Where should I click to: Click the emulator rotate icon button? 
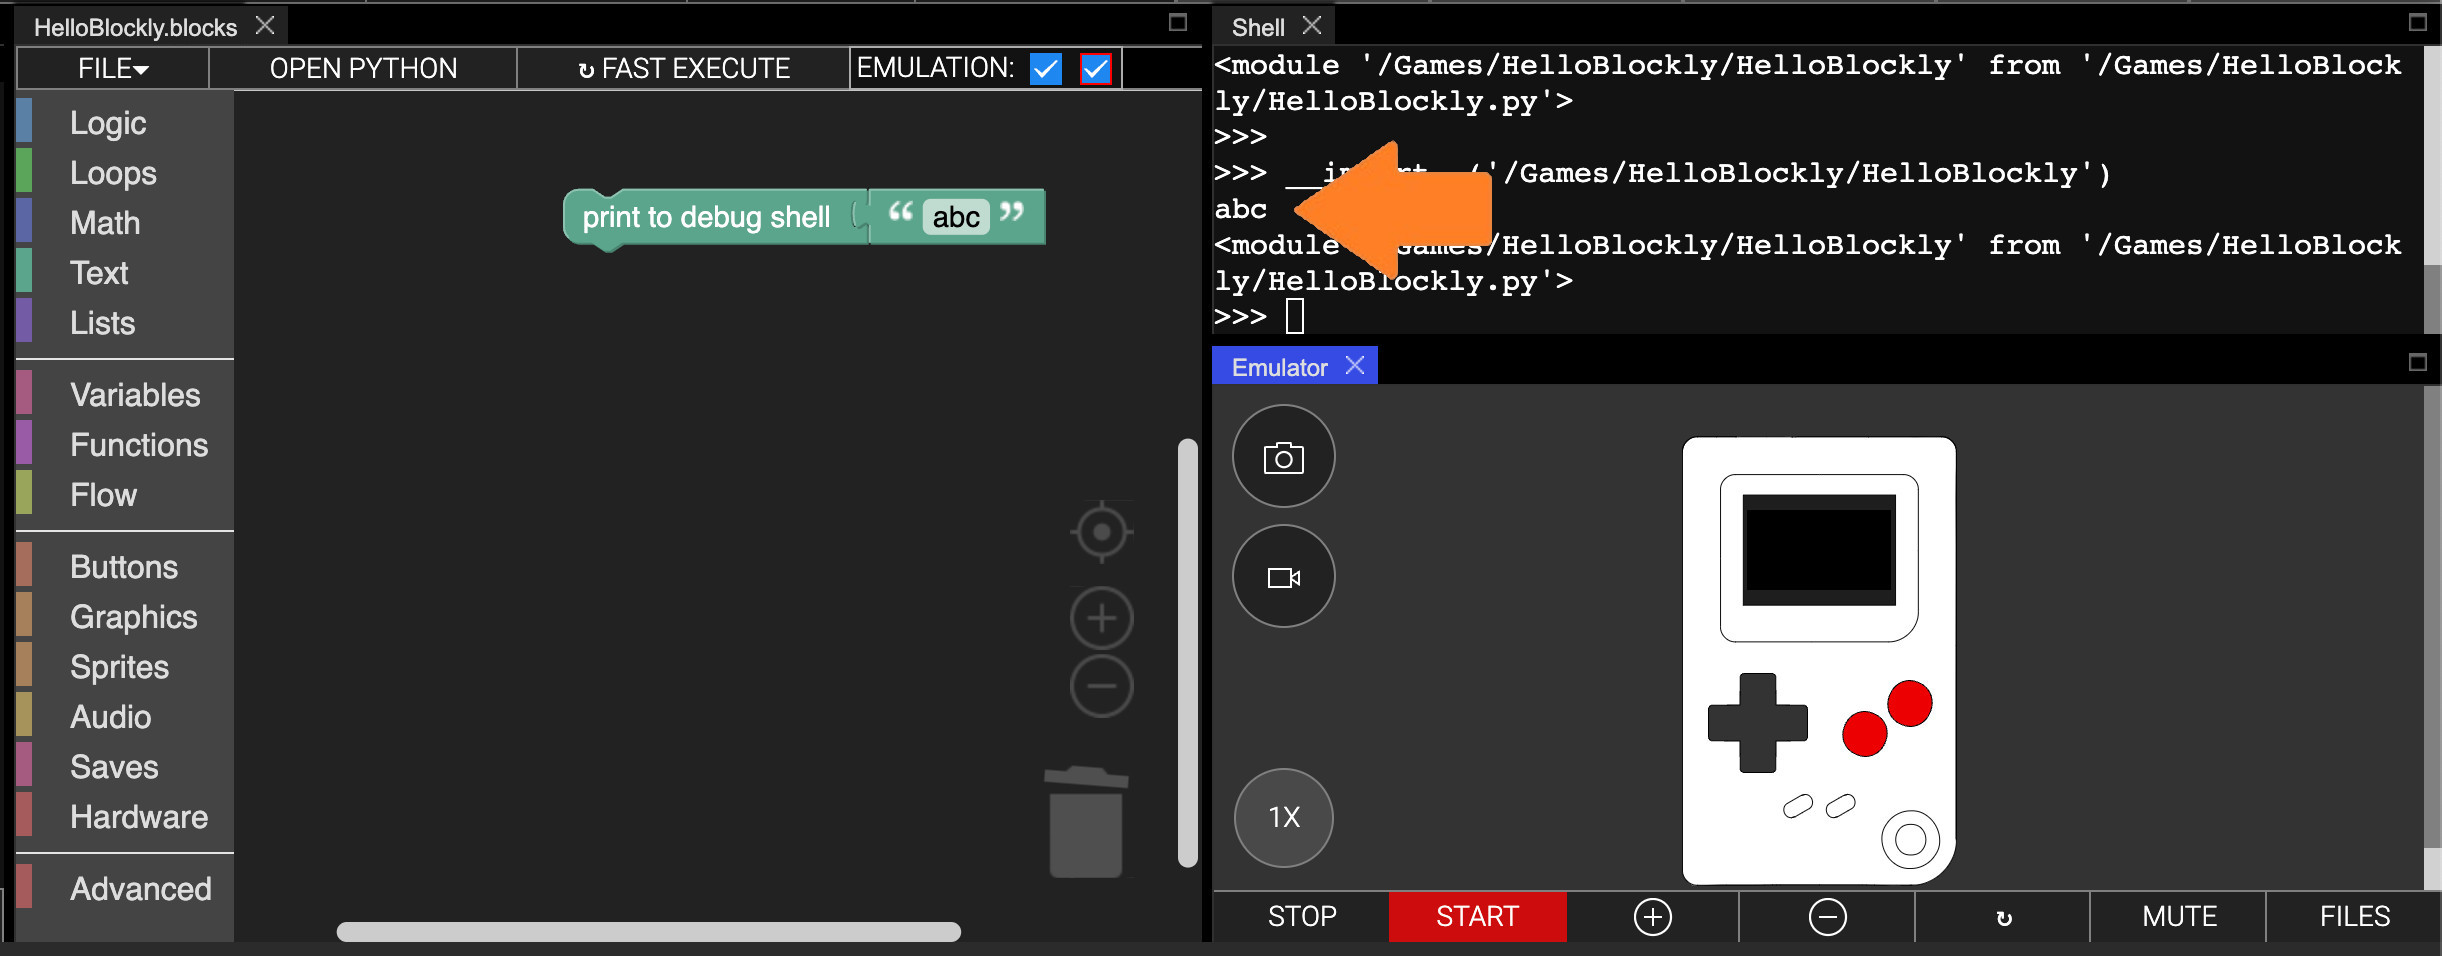coord(2003,917)
